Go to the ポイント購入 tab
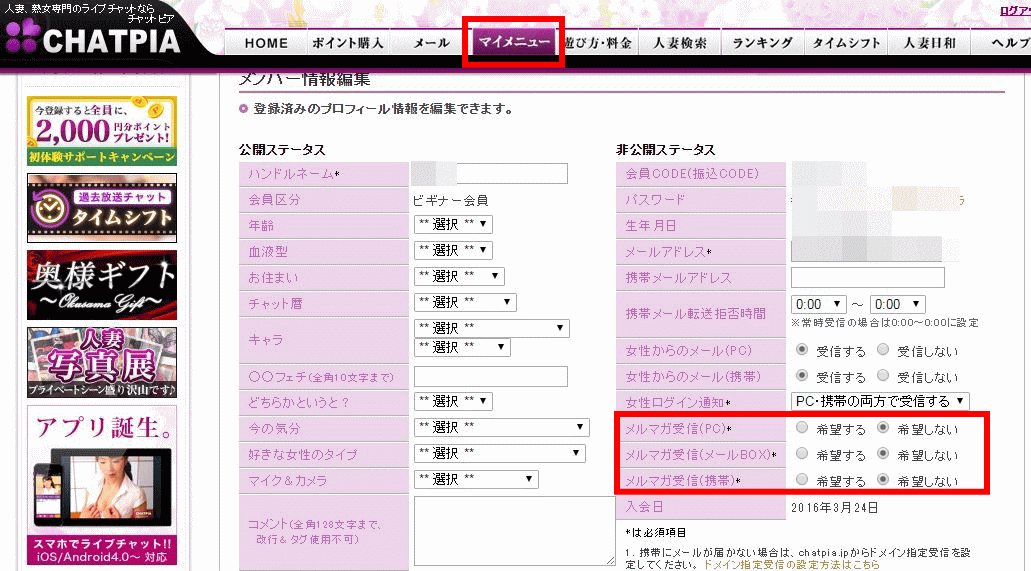Screen dimensions: 1031x571 (347, 43)
